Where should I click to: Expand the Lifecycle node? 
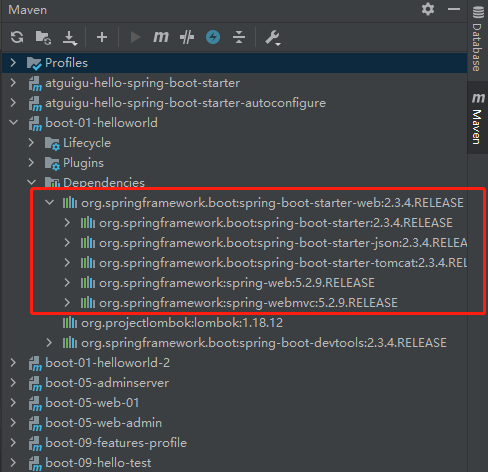(x=31, y=143)
